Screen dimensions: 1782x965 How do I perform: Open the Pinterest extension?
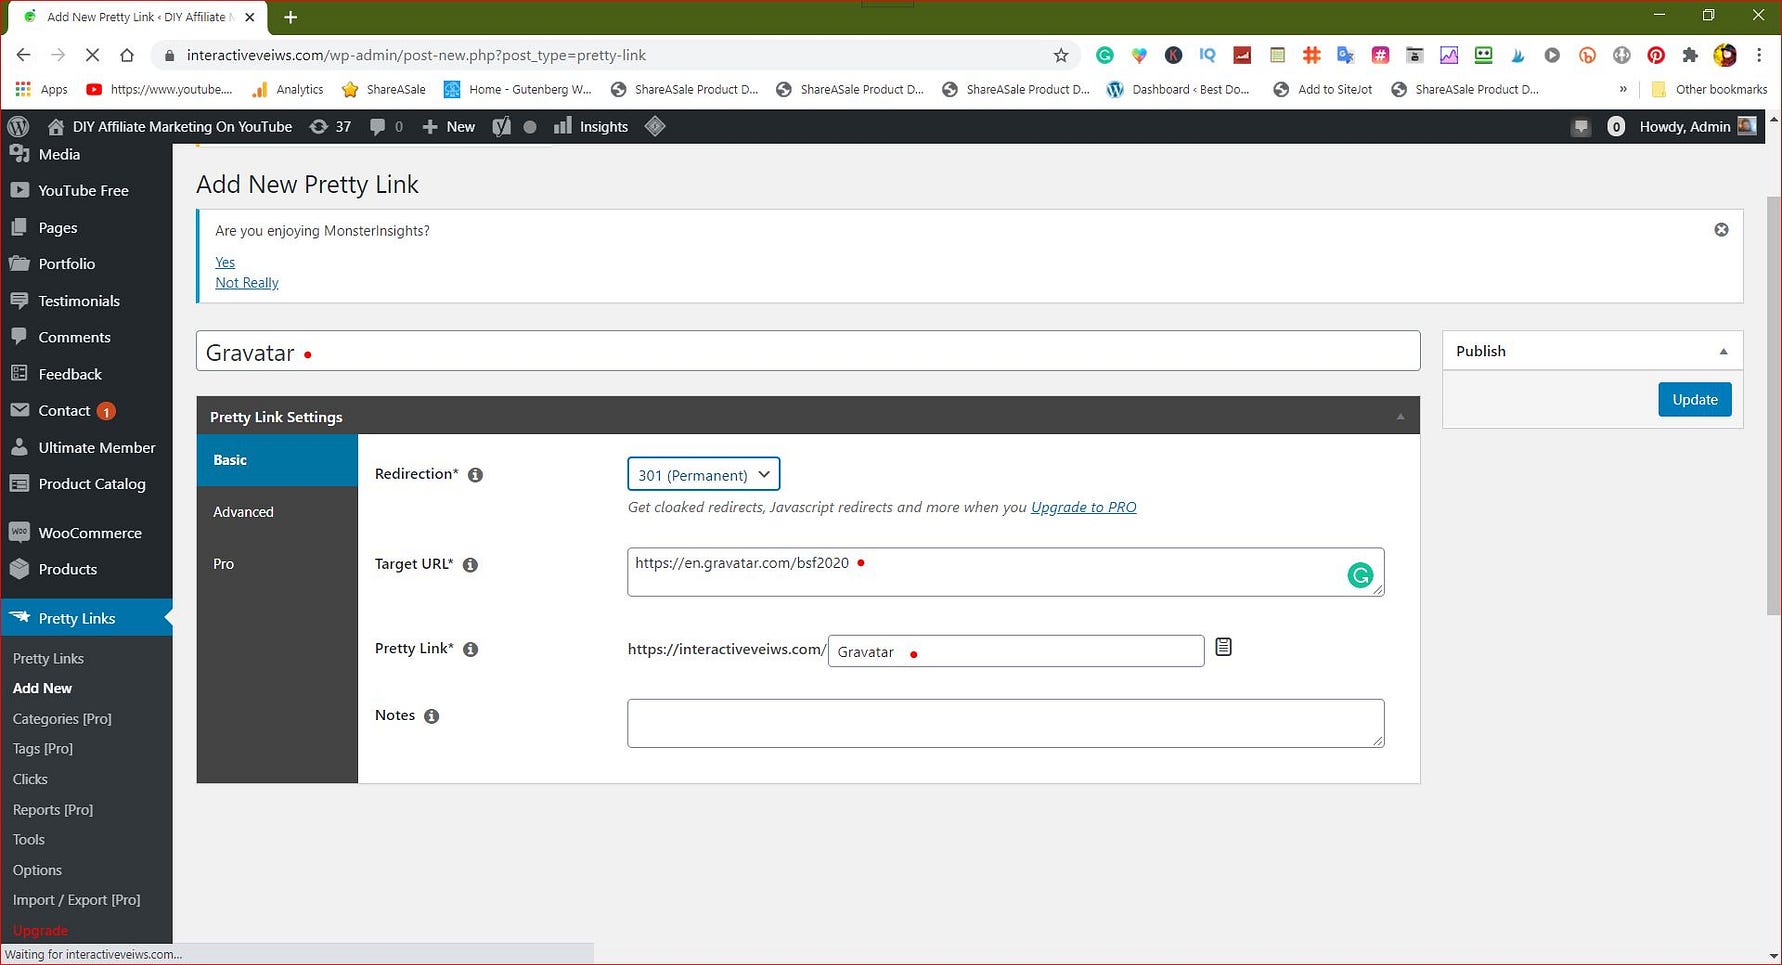tap(1656, 55)
